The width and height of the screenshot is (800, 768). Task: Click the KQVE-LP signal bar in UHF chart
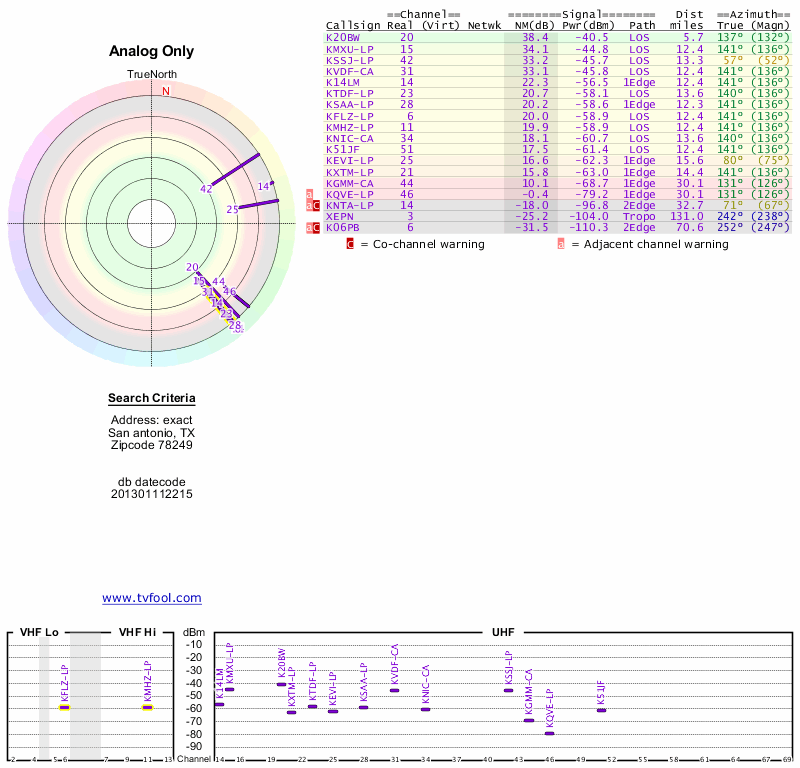pyautogui.click(x=549, y=733)
